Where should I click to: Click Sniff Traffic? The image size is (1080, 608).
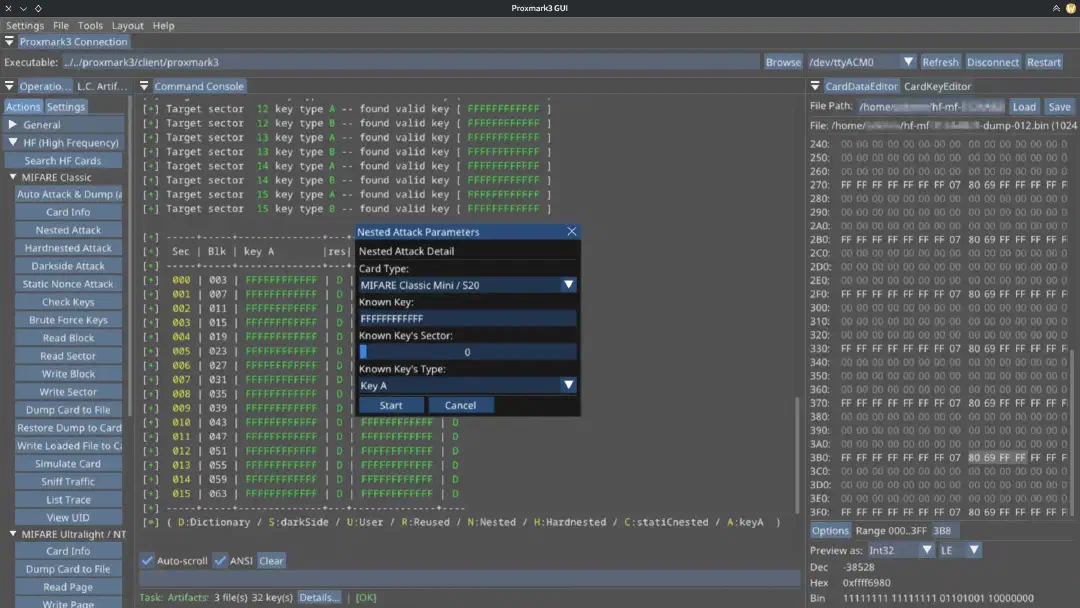click(x=68, y=481)
